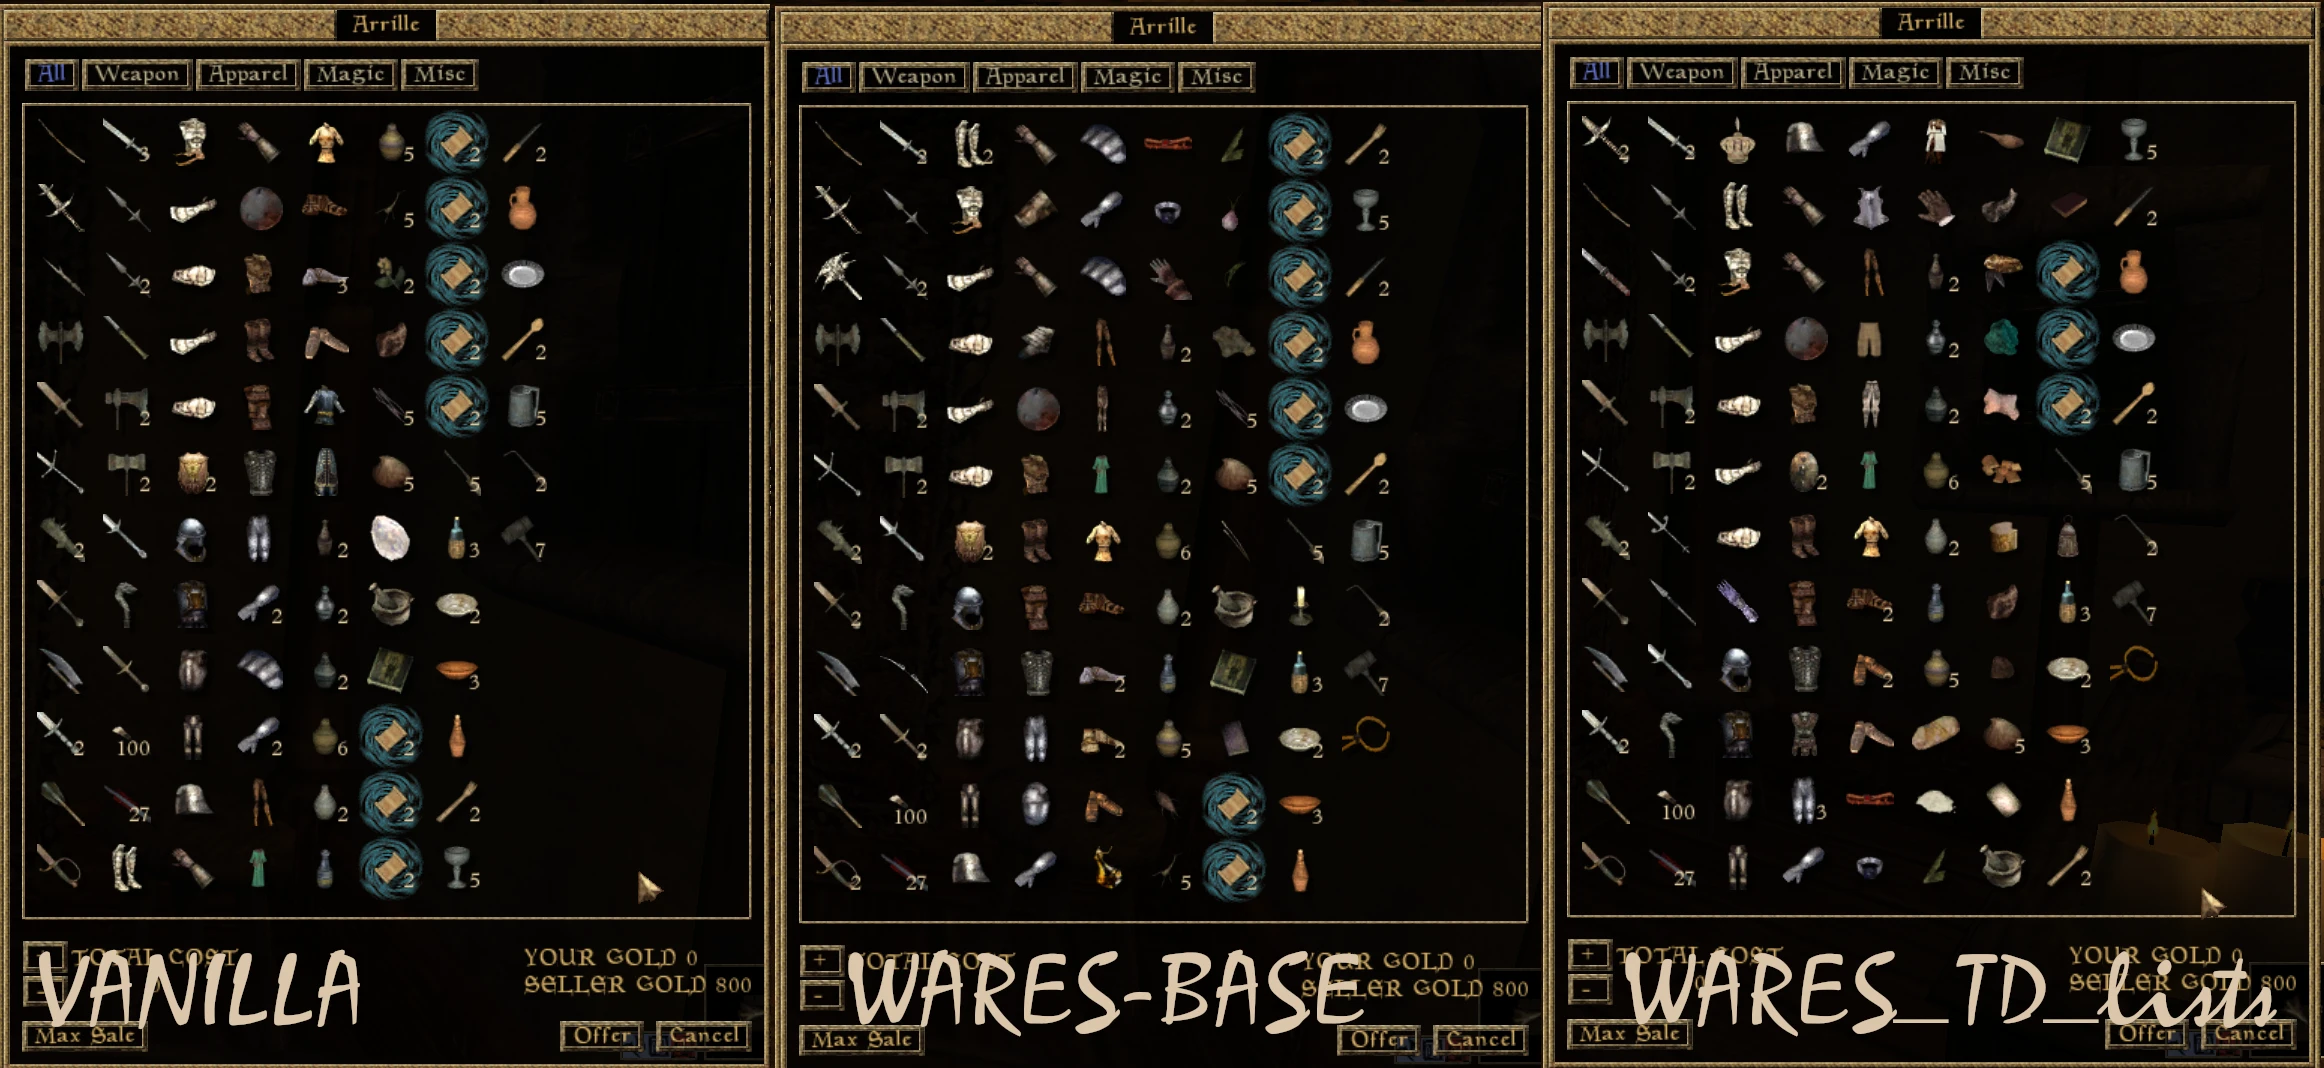Switch to Misc tab in WARES_TD_lists window
The width and height of the screenshot is (2324, 1068).
(1984, 73)
